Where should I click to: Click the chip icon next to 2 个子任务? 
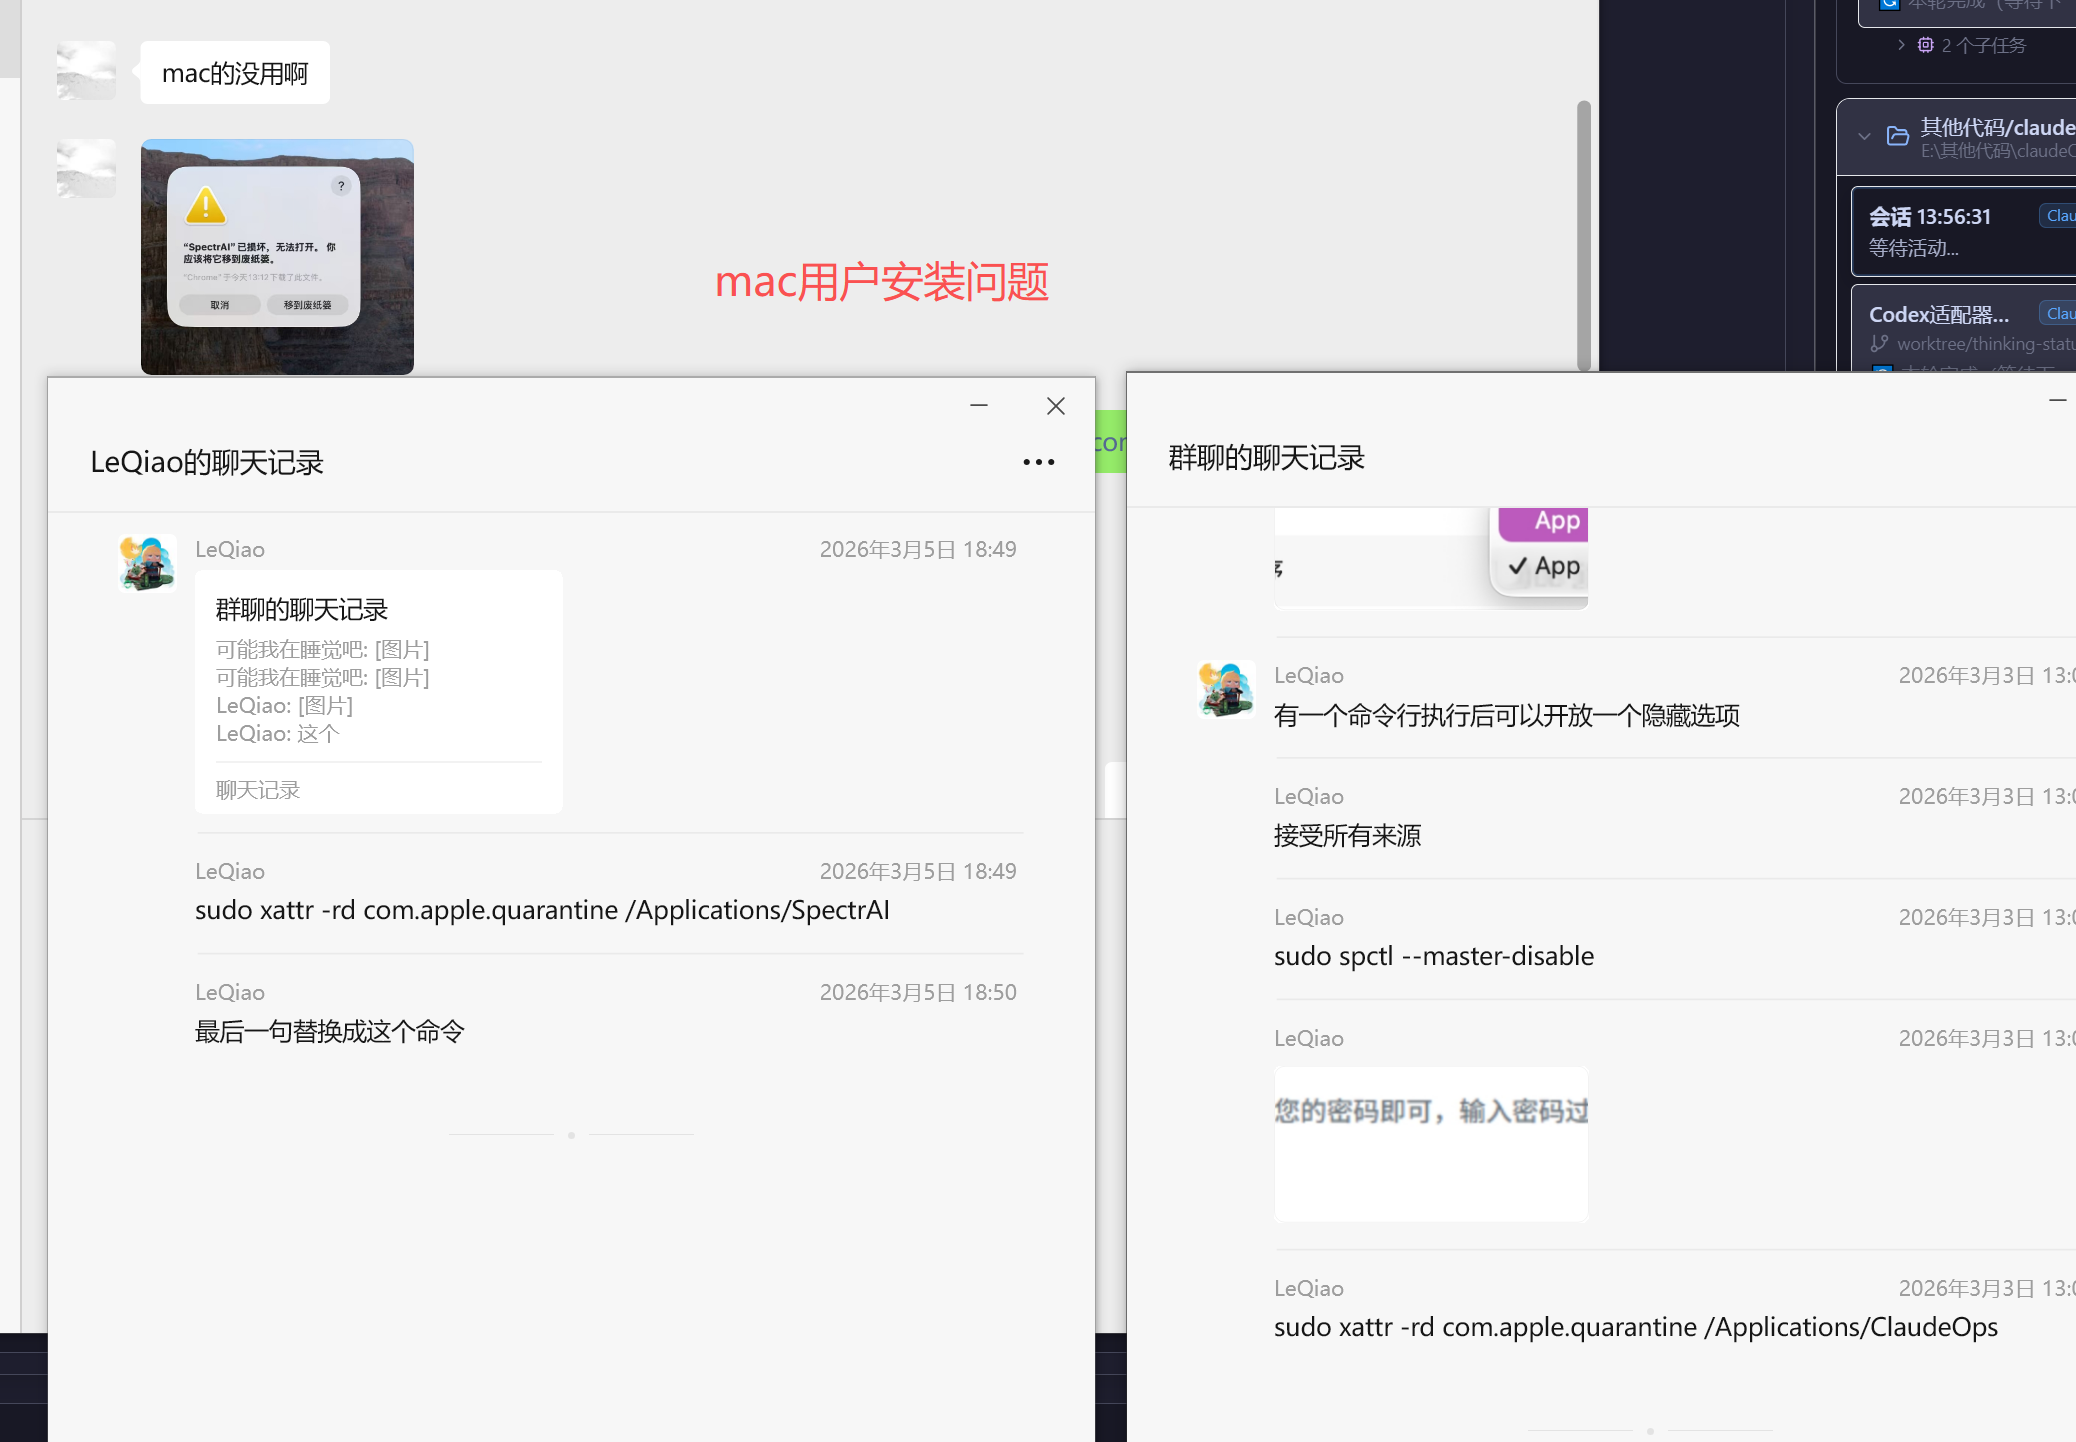[1925, 45]
